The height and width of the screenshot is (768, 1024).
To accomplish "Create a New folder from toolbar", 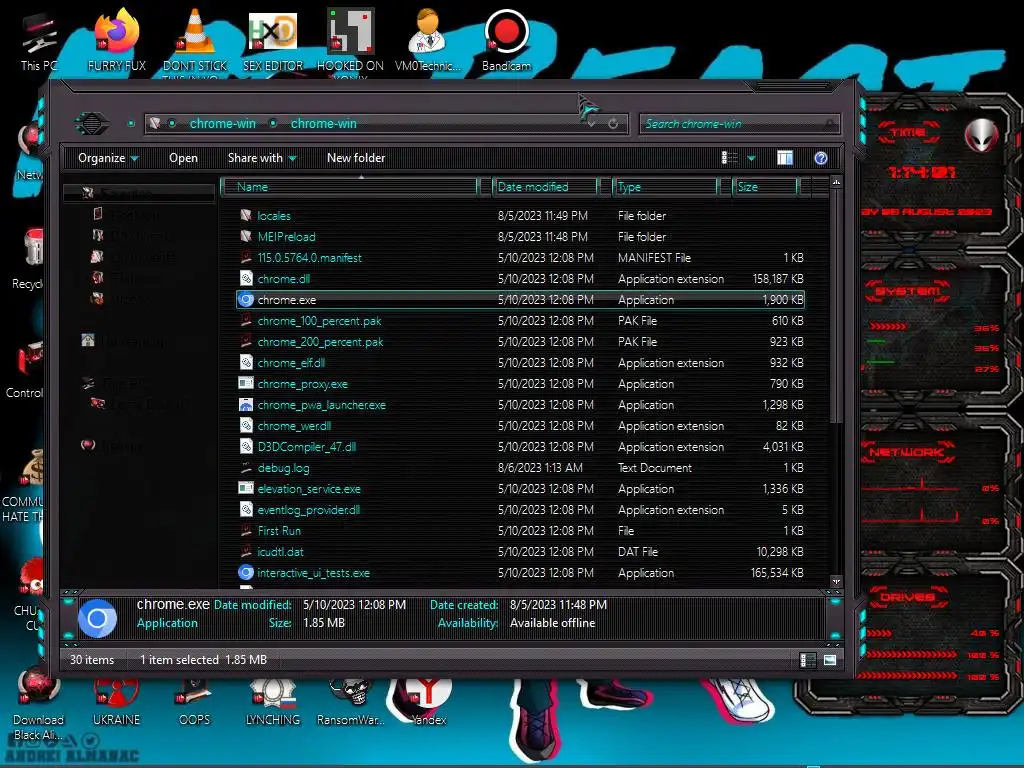I will tap(356, 158).
